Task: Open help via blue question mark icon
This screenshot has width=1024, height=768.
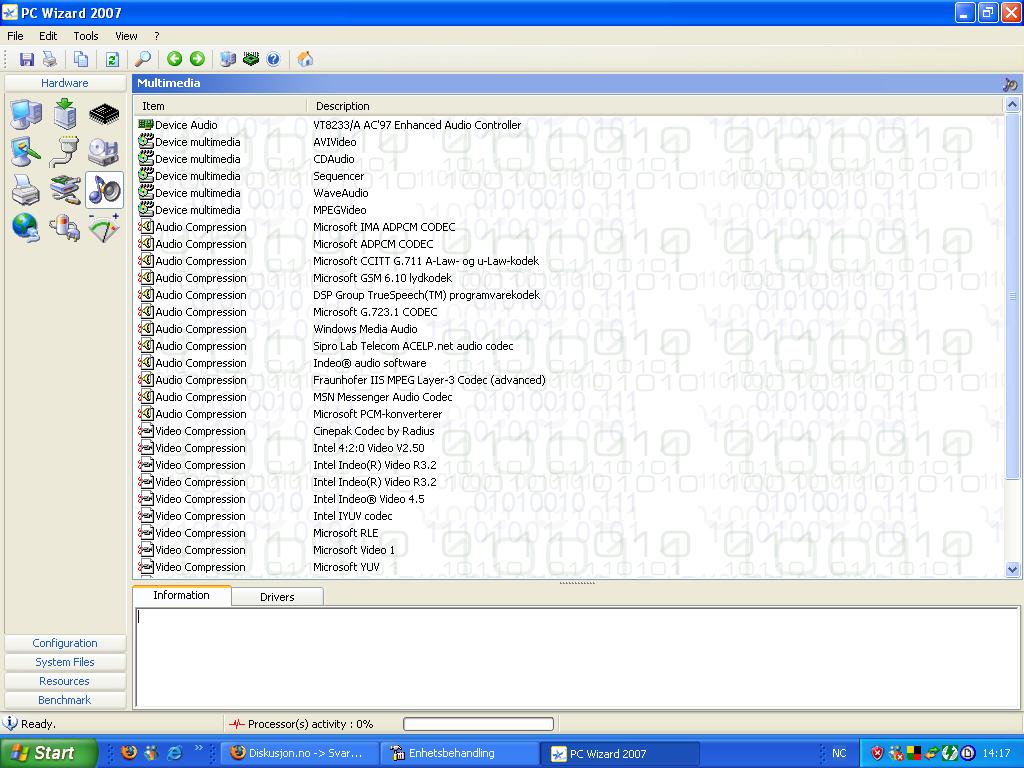Action: point(274,59)
